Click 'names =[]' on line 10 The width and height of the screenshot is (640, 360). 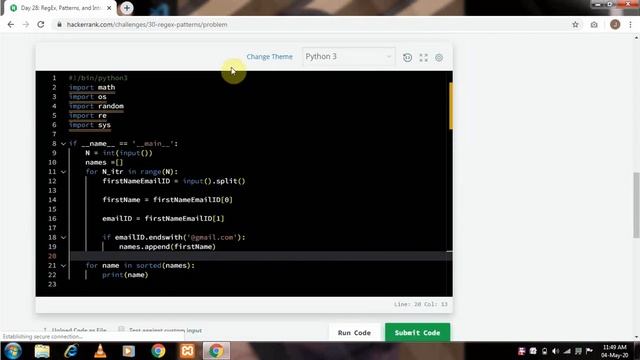pos(104,162)
